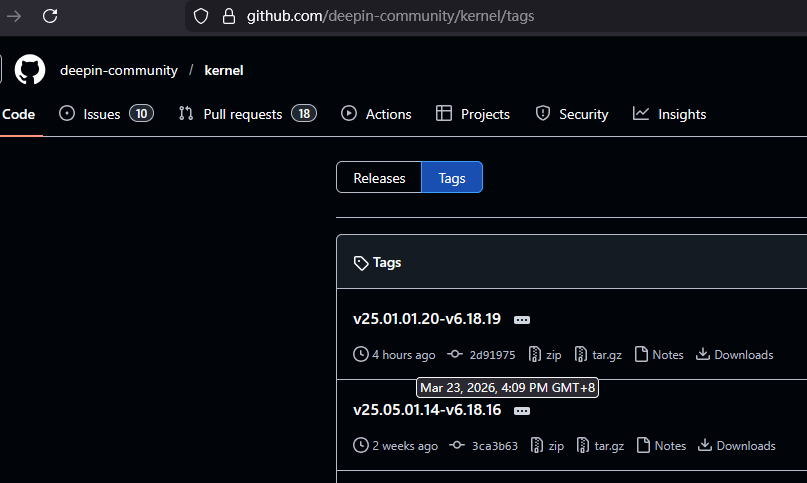Show site security info via the padlock icon
This screenshot has width=807, height=483.
229,16
